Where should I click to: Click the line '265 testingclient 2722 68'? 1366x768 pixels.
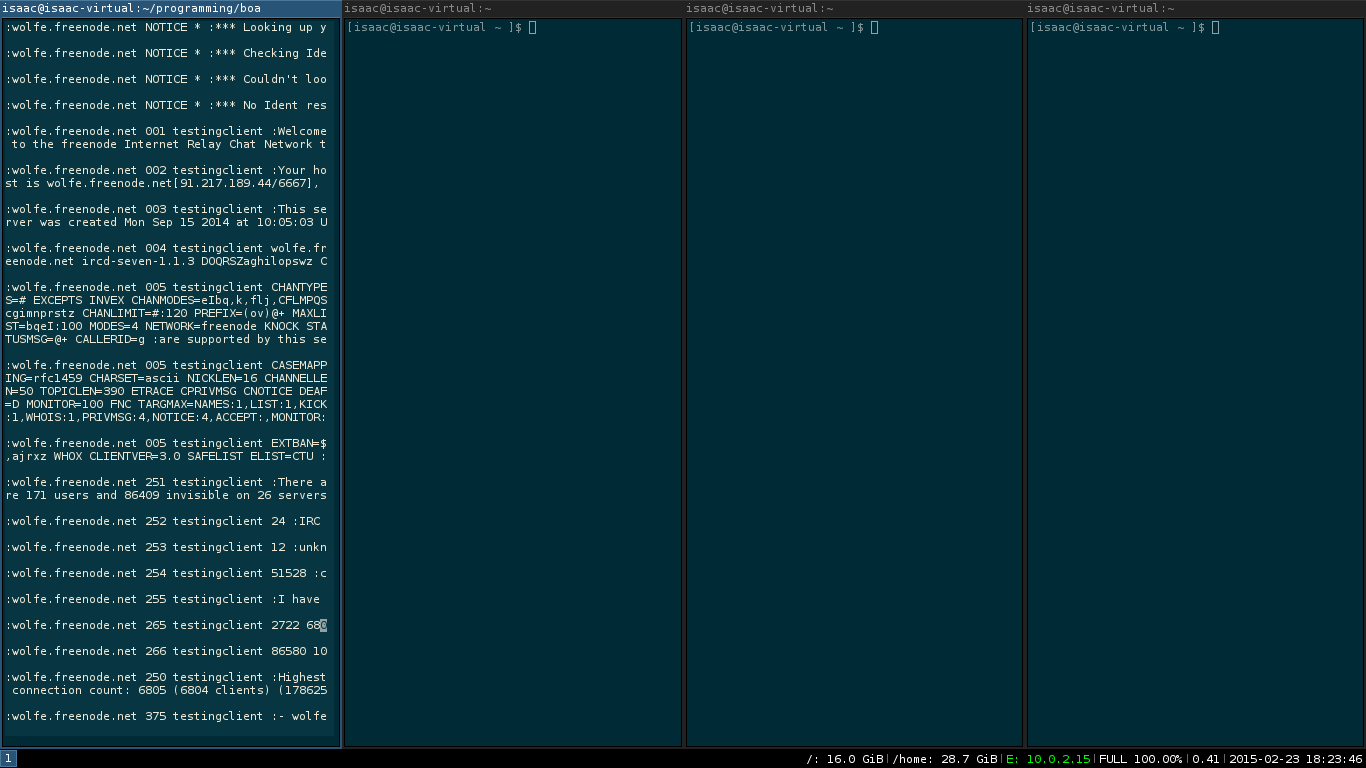click(x=166, y=625)
